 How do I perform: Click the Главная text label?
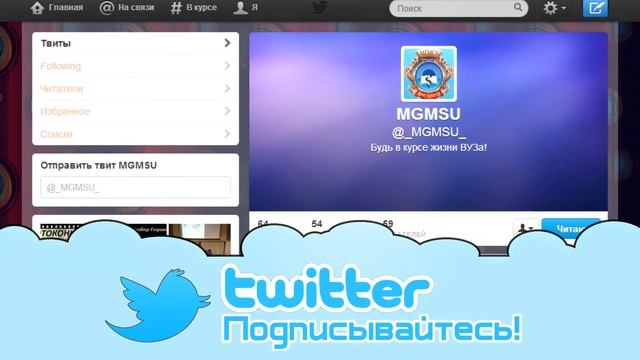[66, 7]
